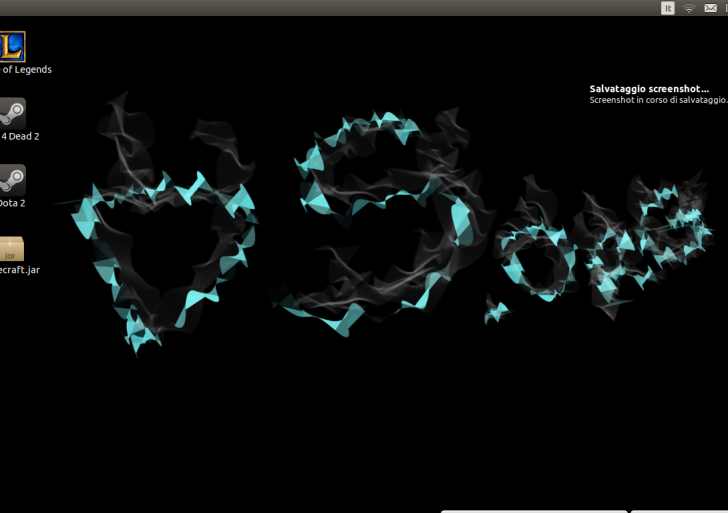Click the narrower bottom-right window edge
728x513 pixels.
coord(679,510)
